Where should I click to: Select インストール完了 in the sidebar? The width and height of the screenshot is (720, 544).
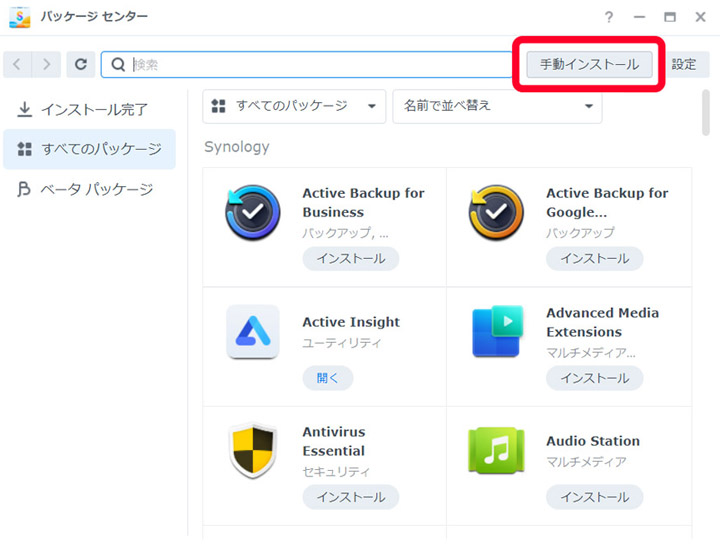[x=90, y=110]
